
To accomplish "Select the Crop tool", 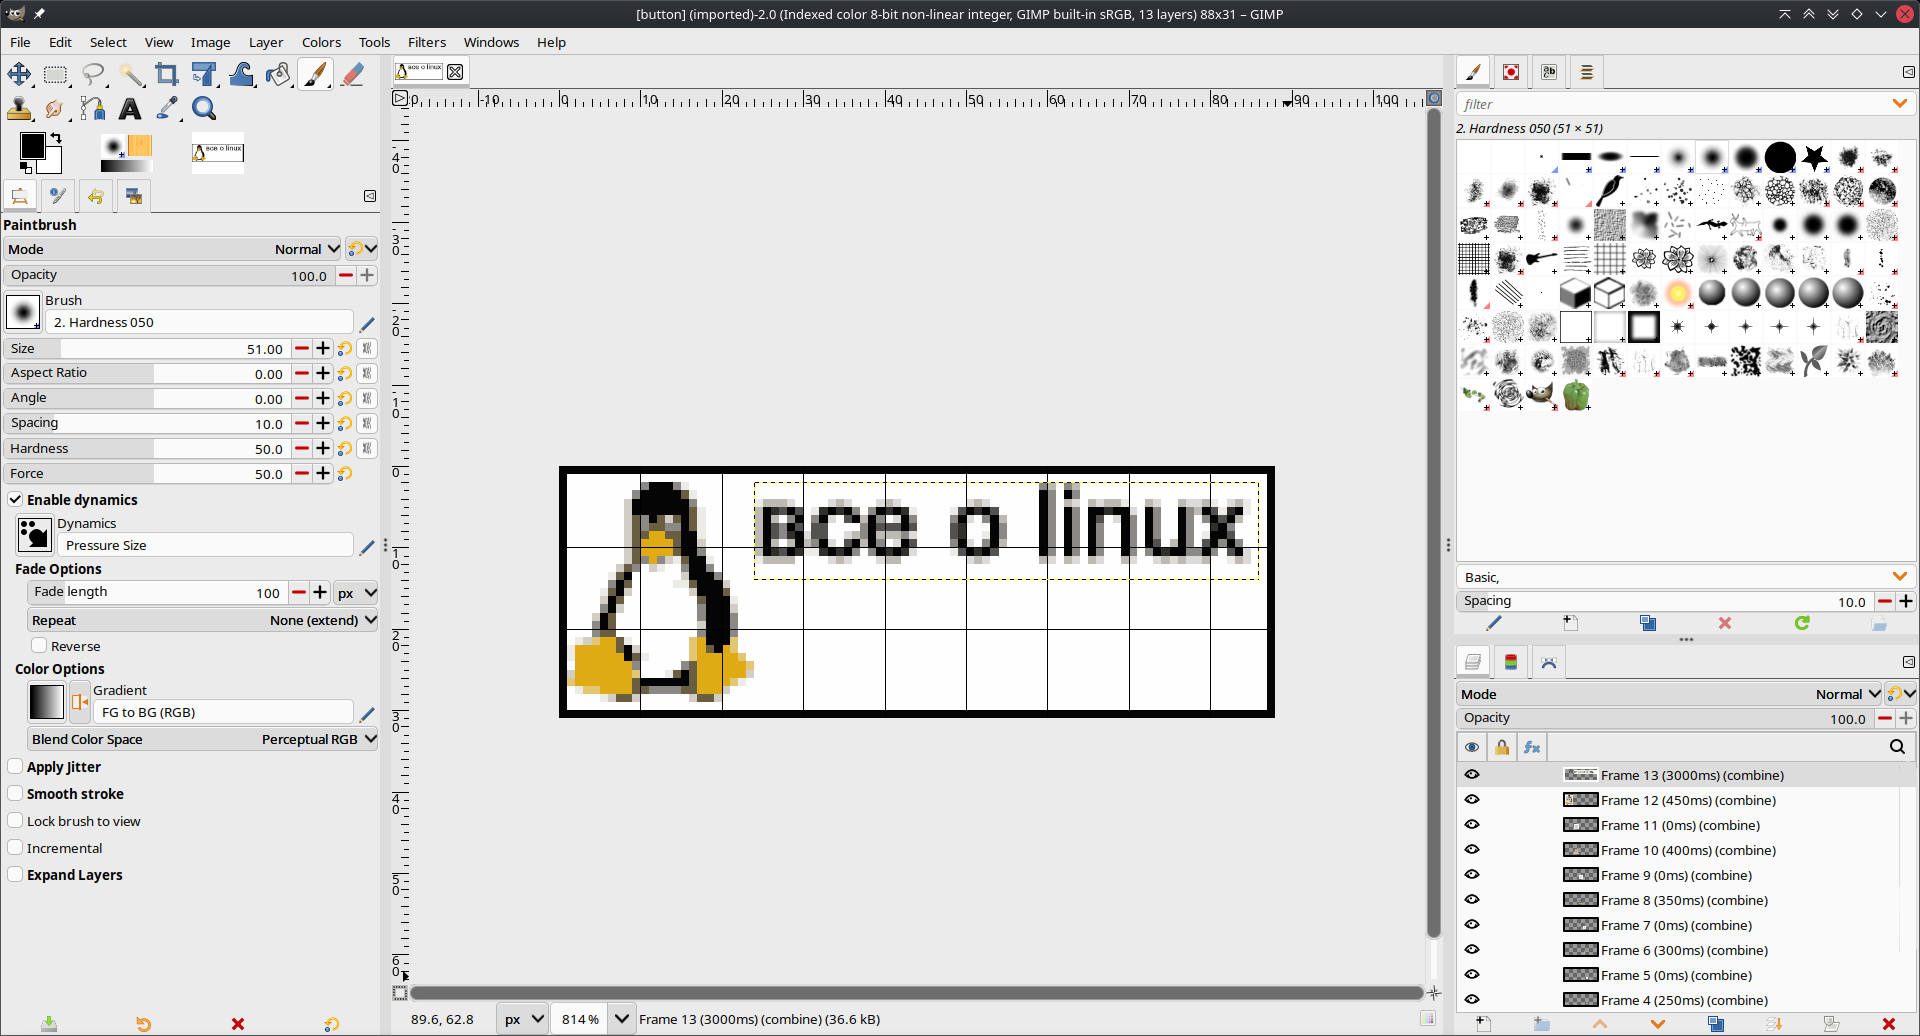I will 167,74.
